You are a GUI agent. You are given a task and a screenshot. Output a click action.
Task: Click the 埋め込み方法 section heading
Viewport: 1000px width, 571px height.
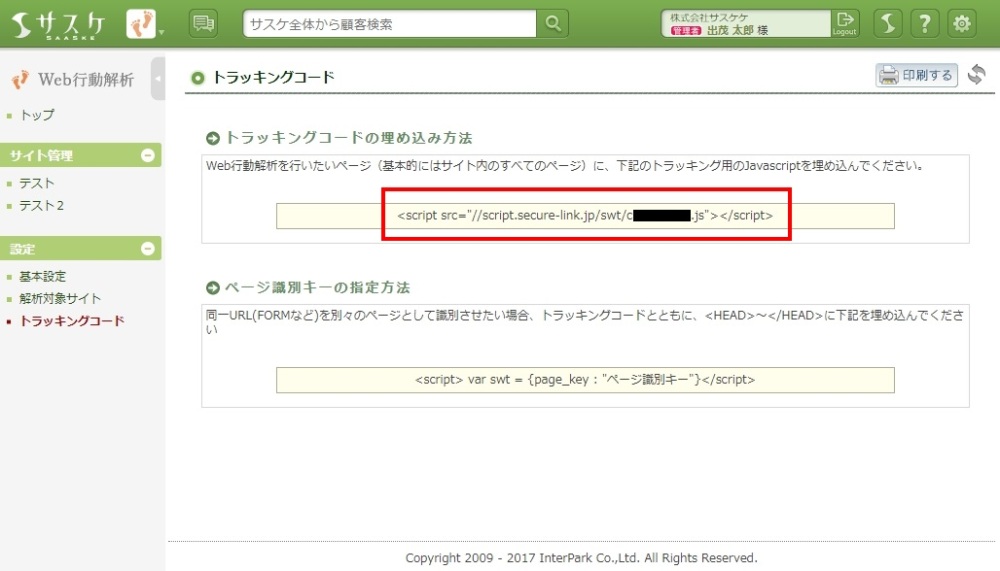tap(348, 138)
